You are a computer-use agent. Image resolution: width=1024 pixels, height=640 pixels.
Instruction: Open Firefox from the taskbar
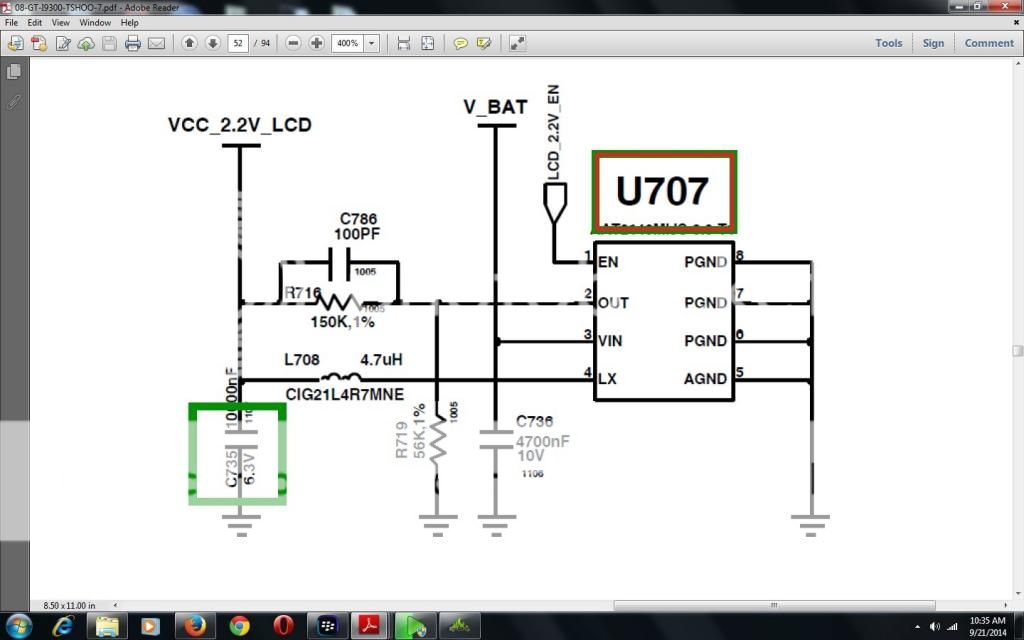tap(195, 626)
